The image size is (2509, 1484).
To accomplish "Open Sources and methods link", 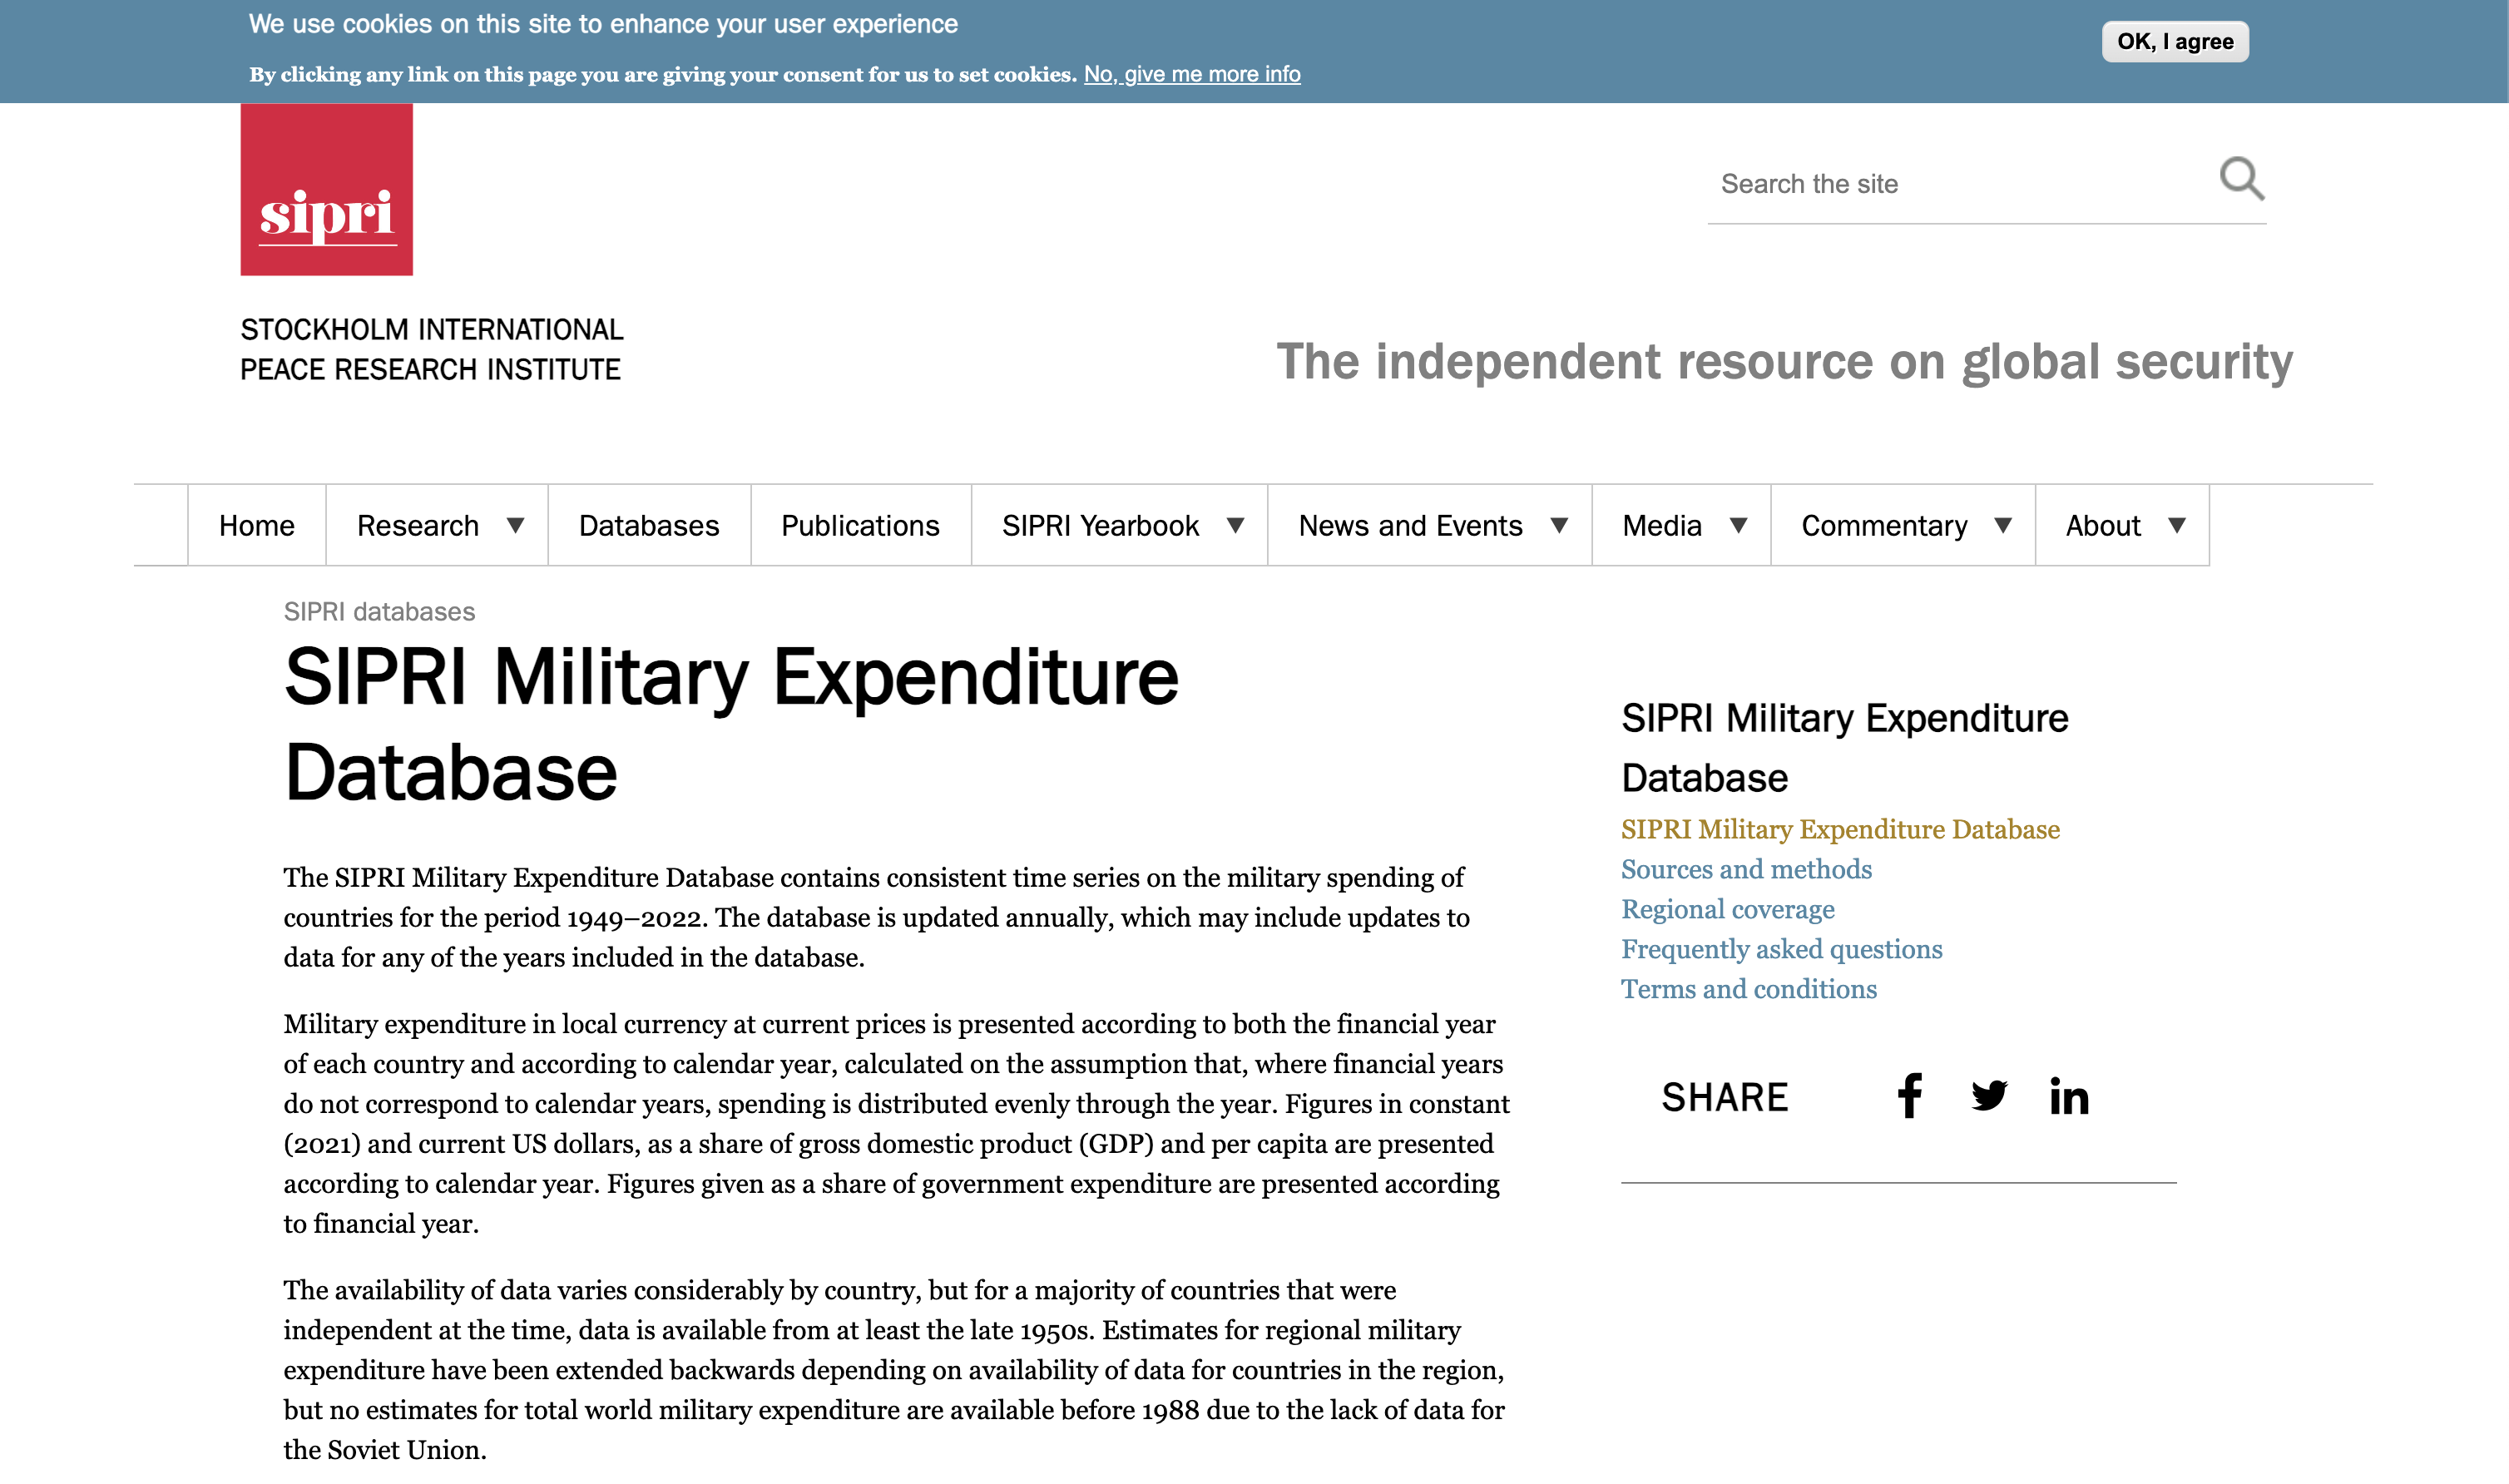I will 1746,869.
